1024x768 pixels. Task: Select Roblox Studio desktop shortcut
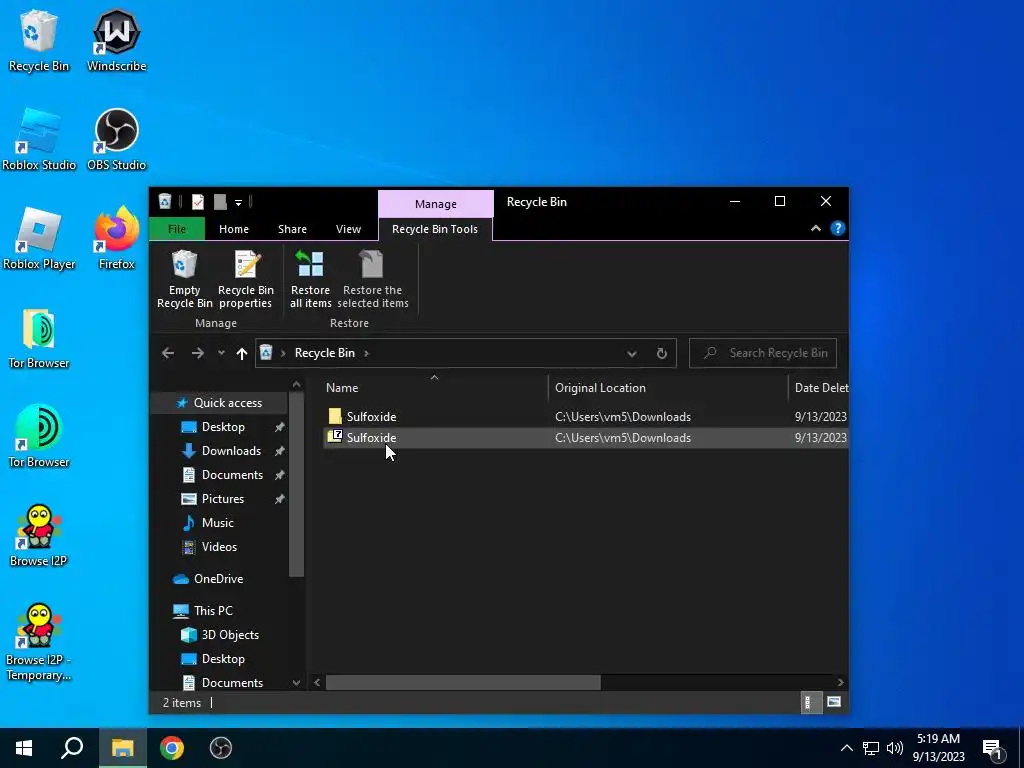tap(39, 139)
